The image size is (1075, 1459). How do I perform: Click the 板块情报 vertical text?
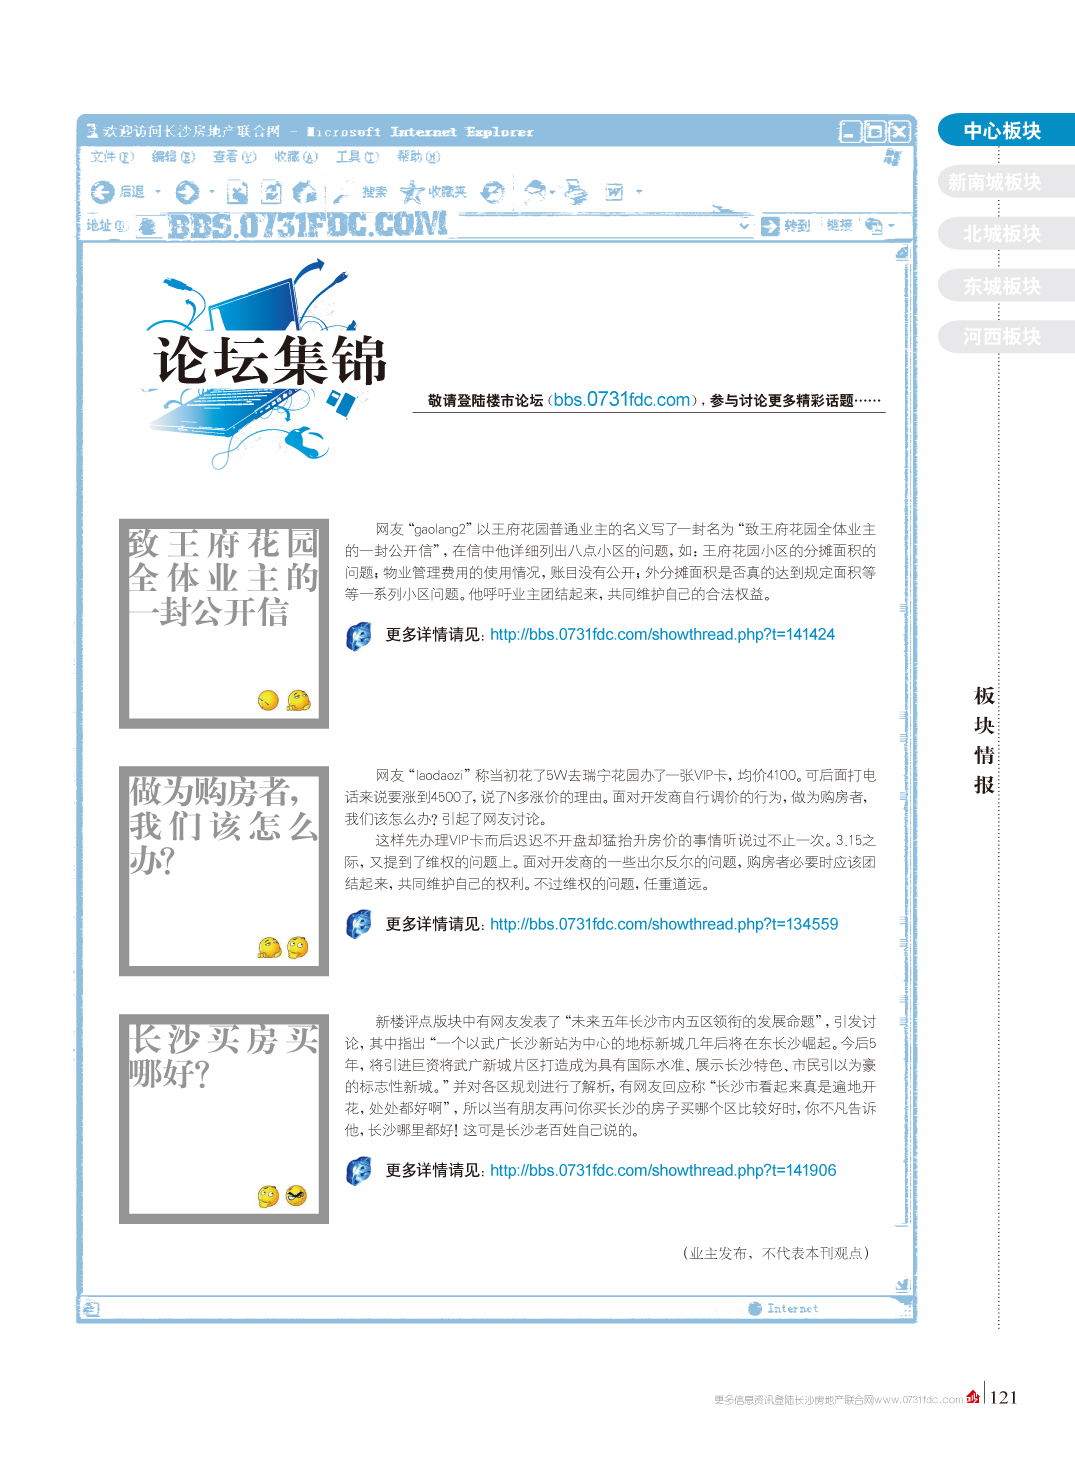coord(984,740)
